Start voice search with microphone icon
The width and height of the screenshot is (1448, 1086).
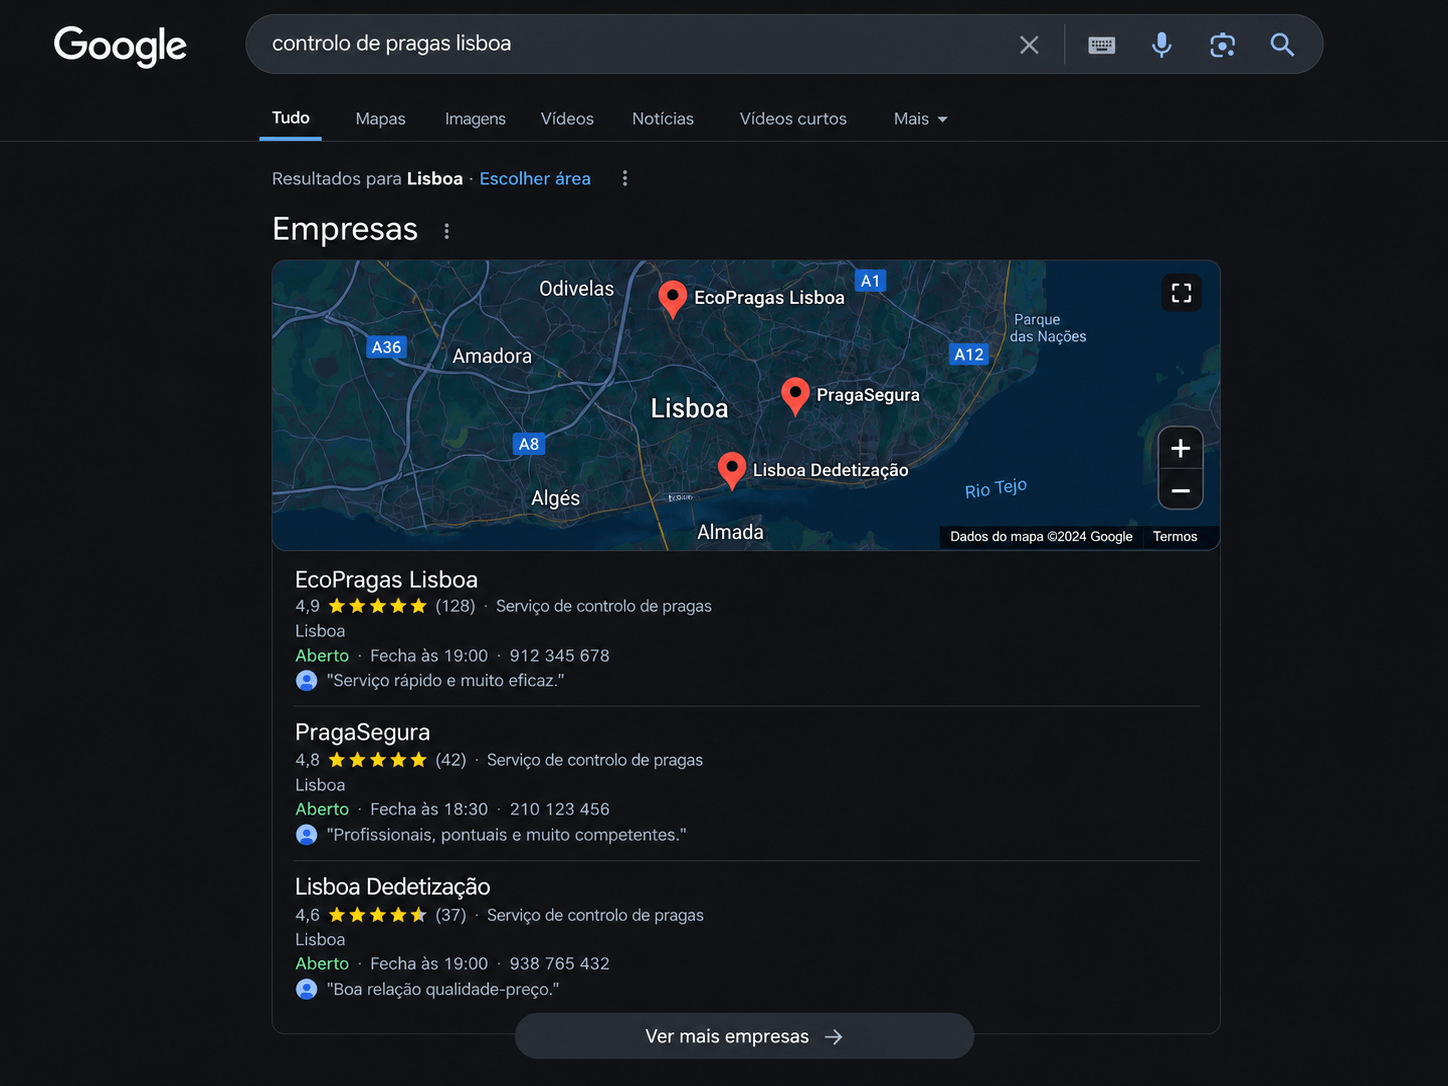tap(1162, 45)
